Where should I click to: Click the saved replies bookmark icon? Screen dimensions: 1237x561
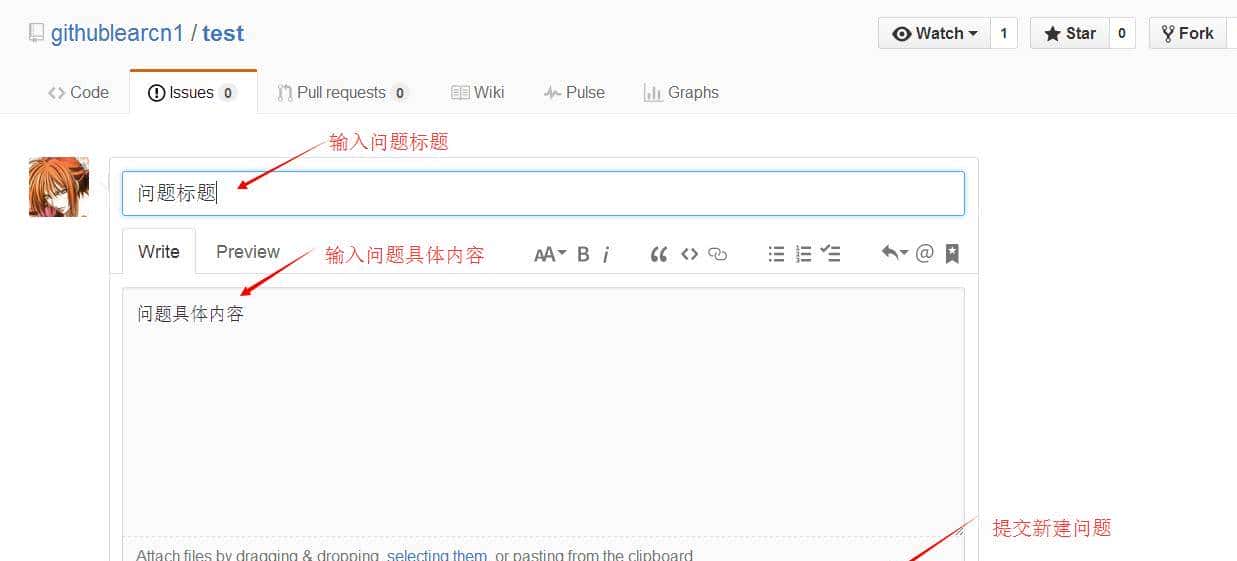(x=952, y=254)
